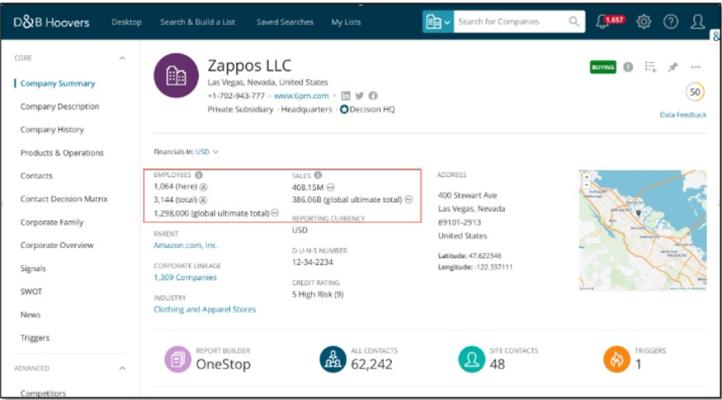Open search type dropdown beside search box
This screenshot has height=400, width=722.
point(438,21)
